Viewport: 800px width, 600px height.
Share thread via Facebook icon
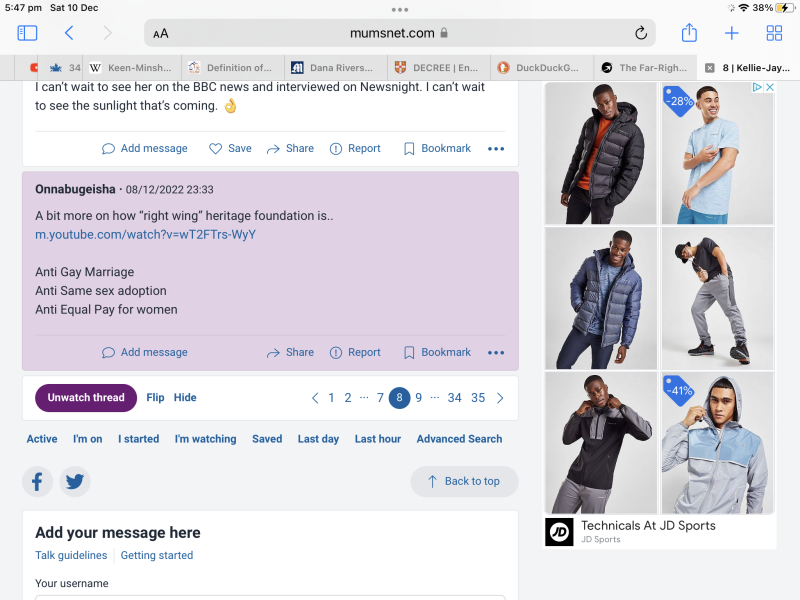pyautogui.click(x=38, y=481)
